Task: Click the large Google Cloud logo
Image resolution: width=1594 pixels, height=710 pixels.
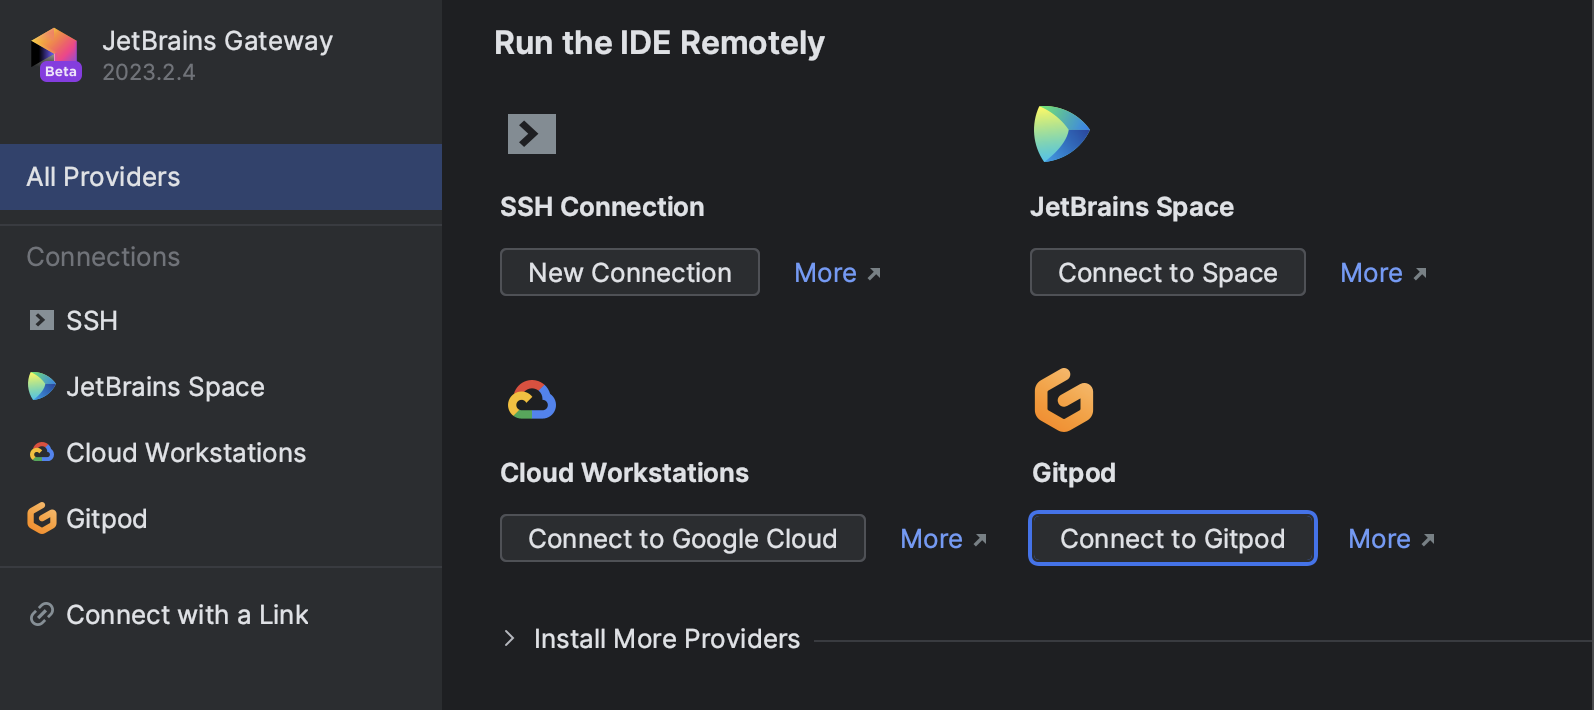Action: [532, 401]
